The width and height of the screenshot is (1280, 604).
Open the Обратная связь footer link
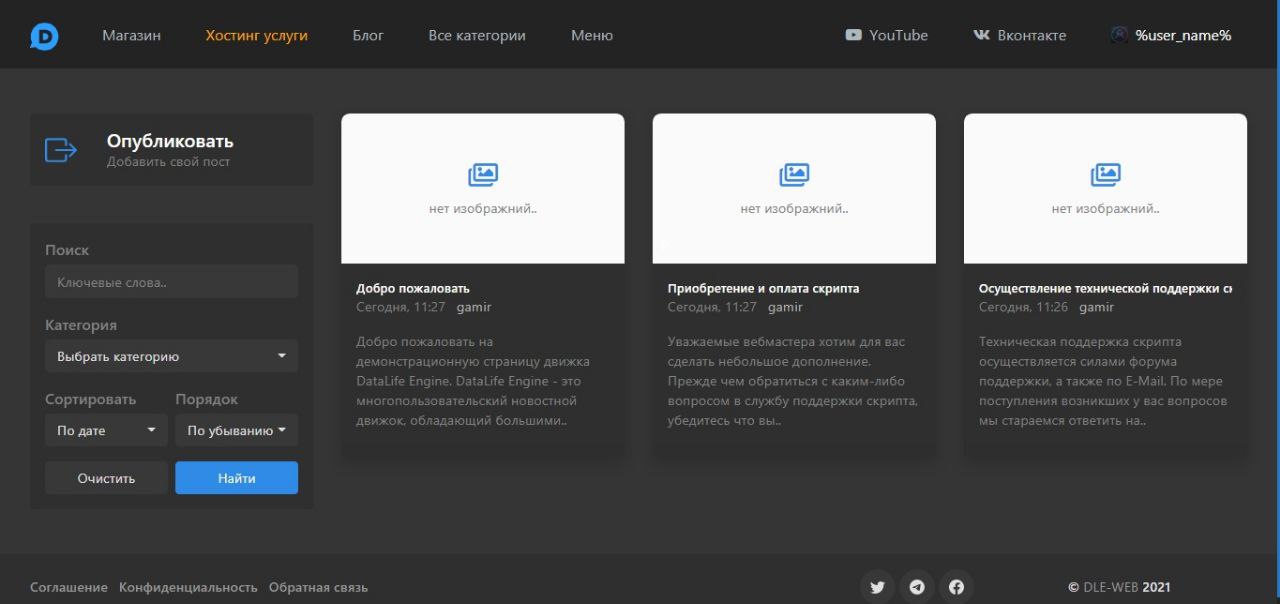[x=318, y=587]
